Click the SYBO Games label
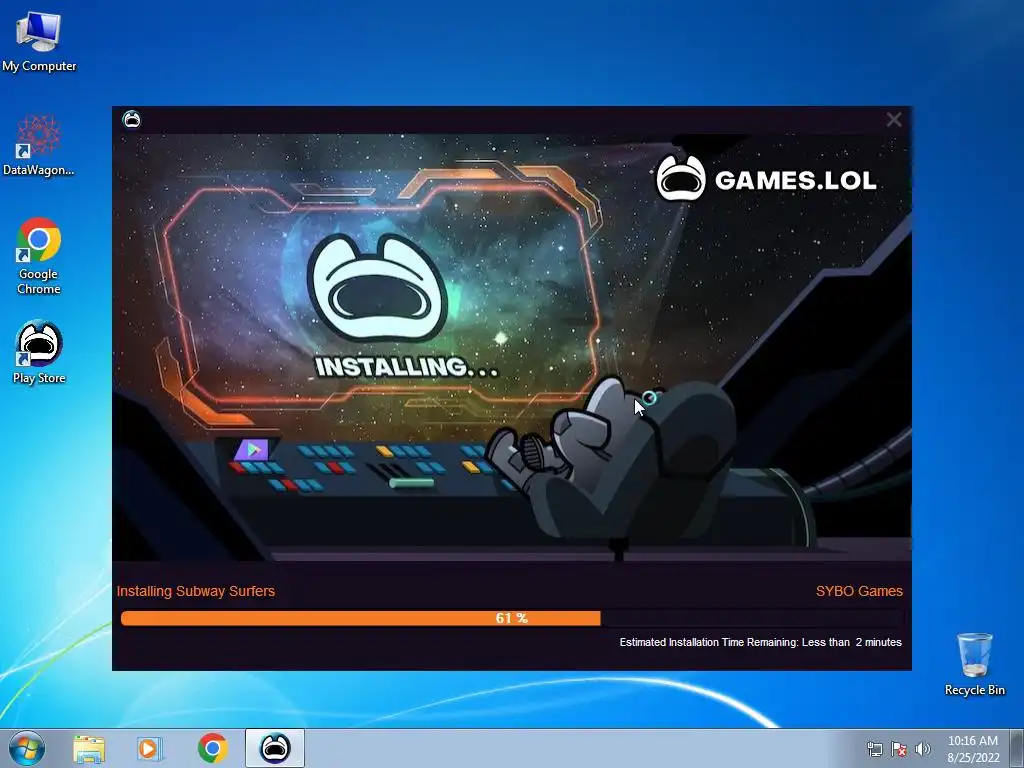 tap(859, 591)
